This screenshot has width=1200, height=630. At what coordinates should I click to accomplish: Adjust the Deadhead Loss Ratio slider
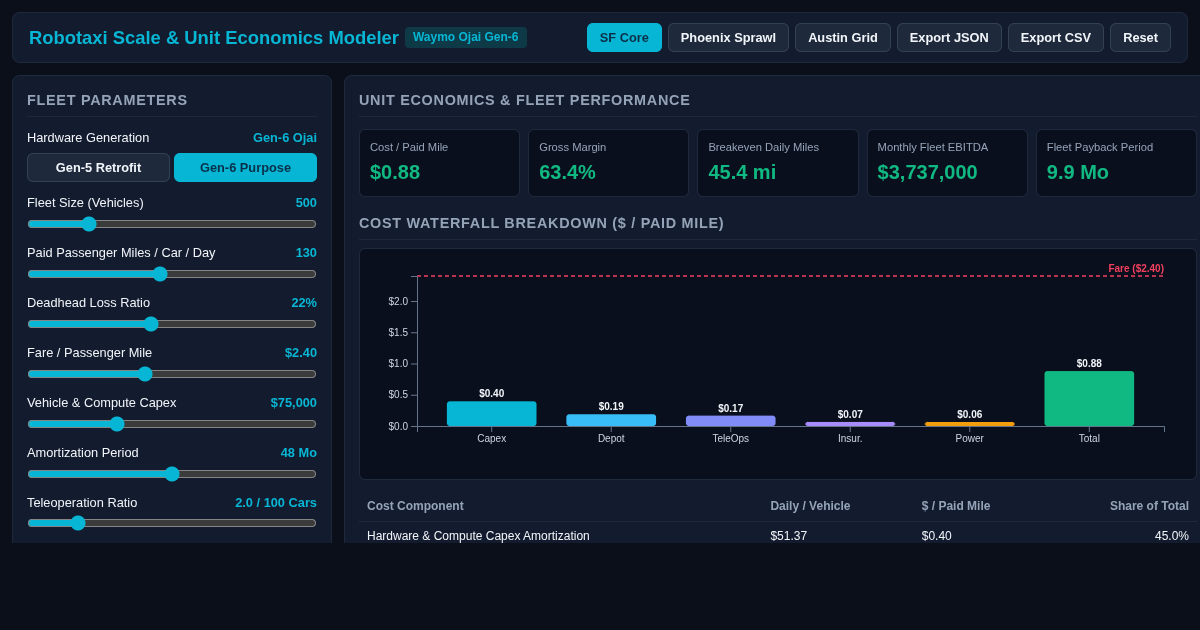click(x=172, y=324)
